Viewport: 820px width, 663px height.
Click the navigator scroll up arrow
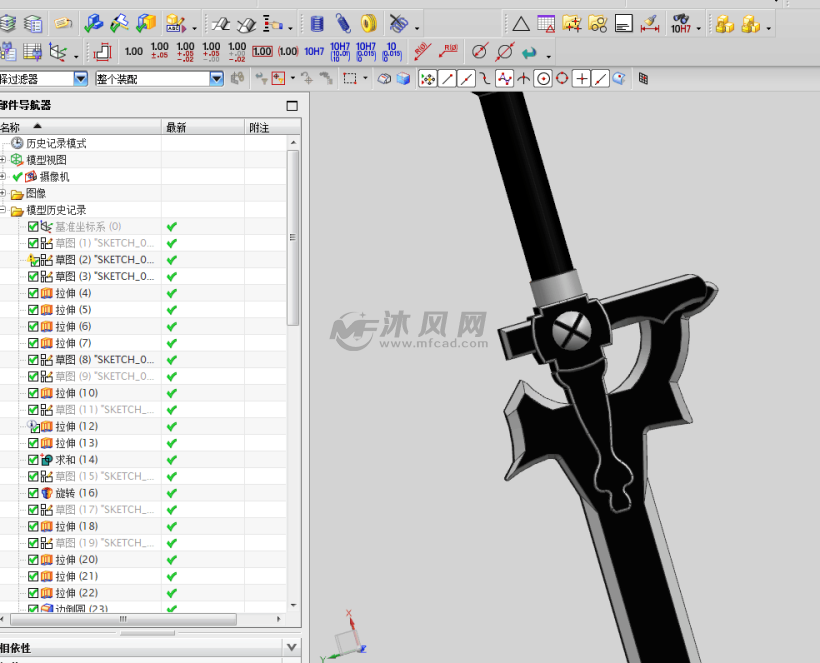click(293, 142)
